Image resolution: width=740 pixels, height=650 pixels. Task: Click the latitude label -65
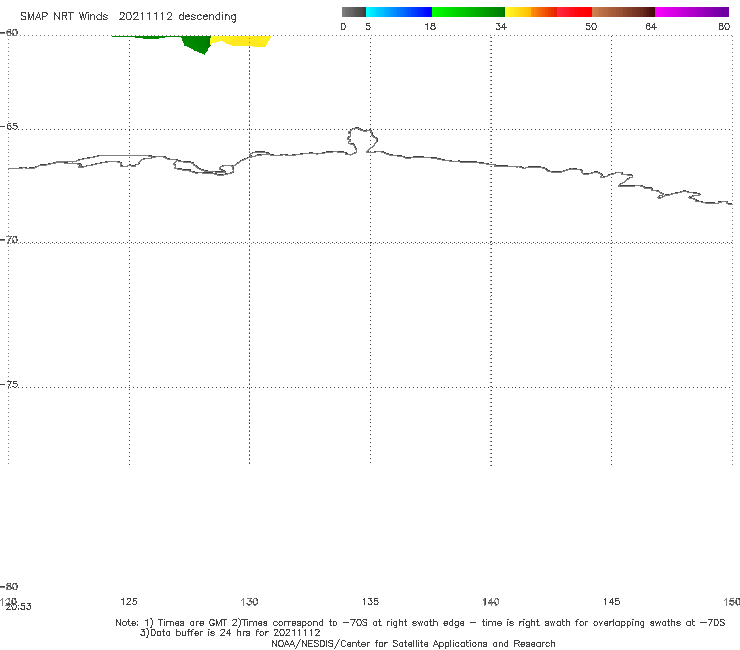pos(9,127)
